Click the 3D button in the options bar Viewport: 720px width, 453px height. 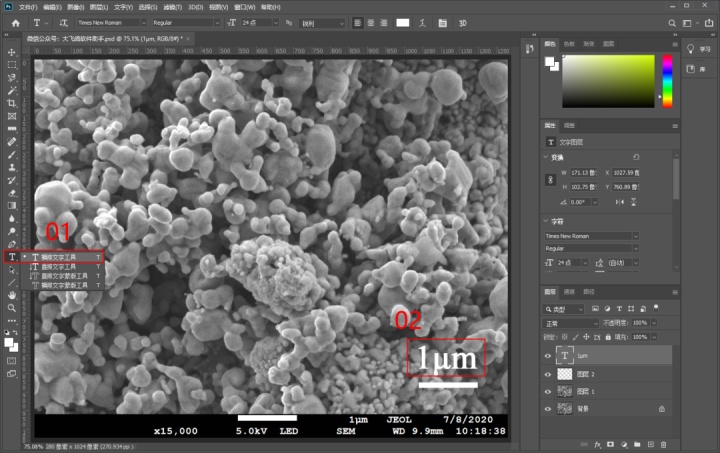[462, 23]
